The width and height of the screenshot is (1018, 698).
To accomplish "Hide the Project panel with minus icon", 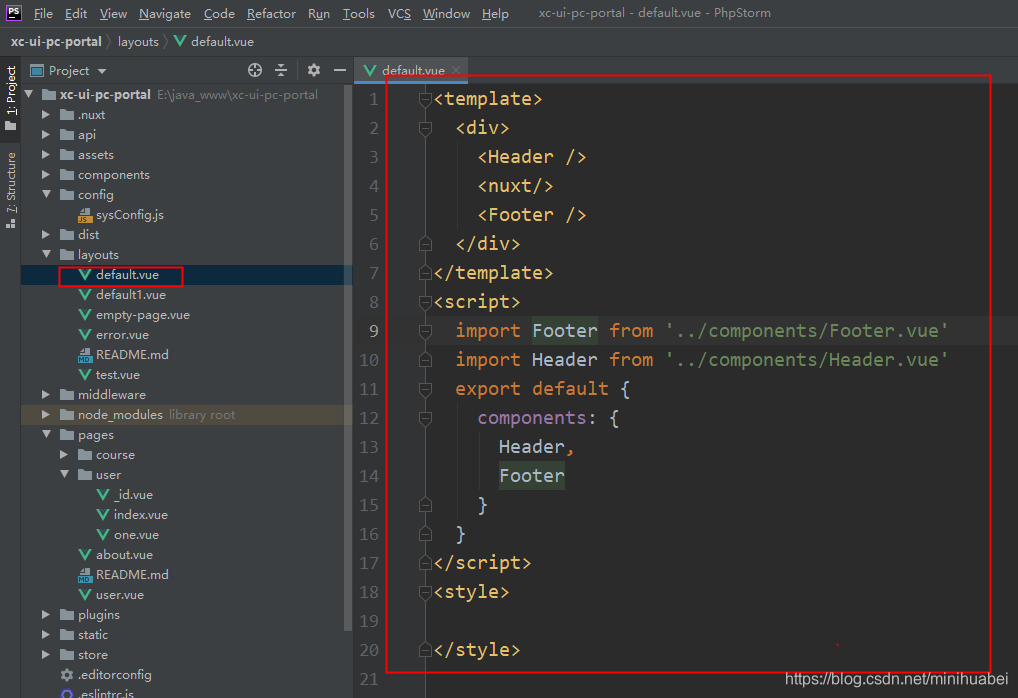I will coord(340,70).
